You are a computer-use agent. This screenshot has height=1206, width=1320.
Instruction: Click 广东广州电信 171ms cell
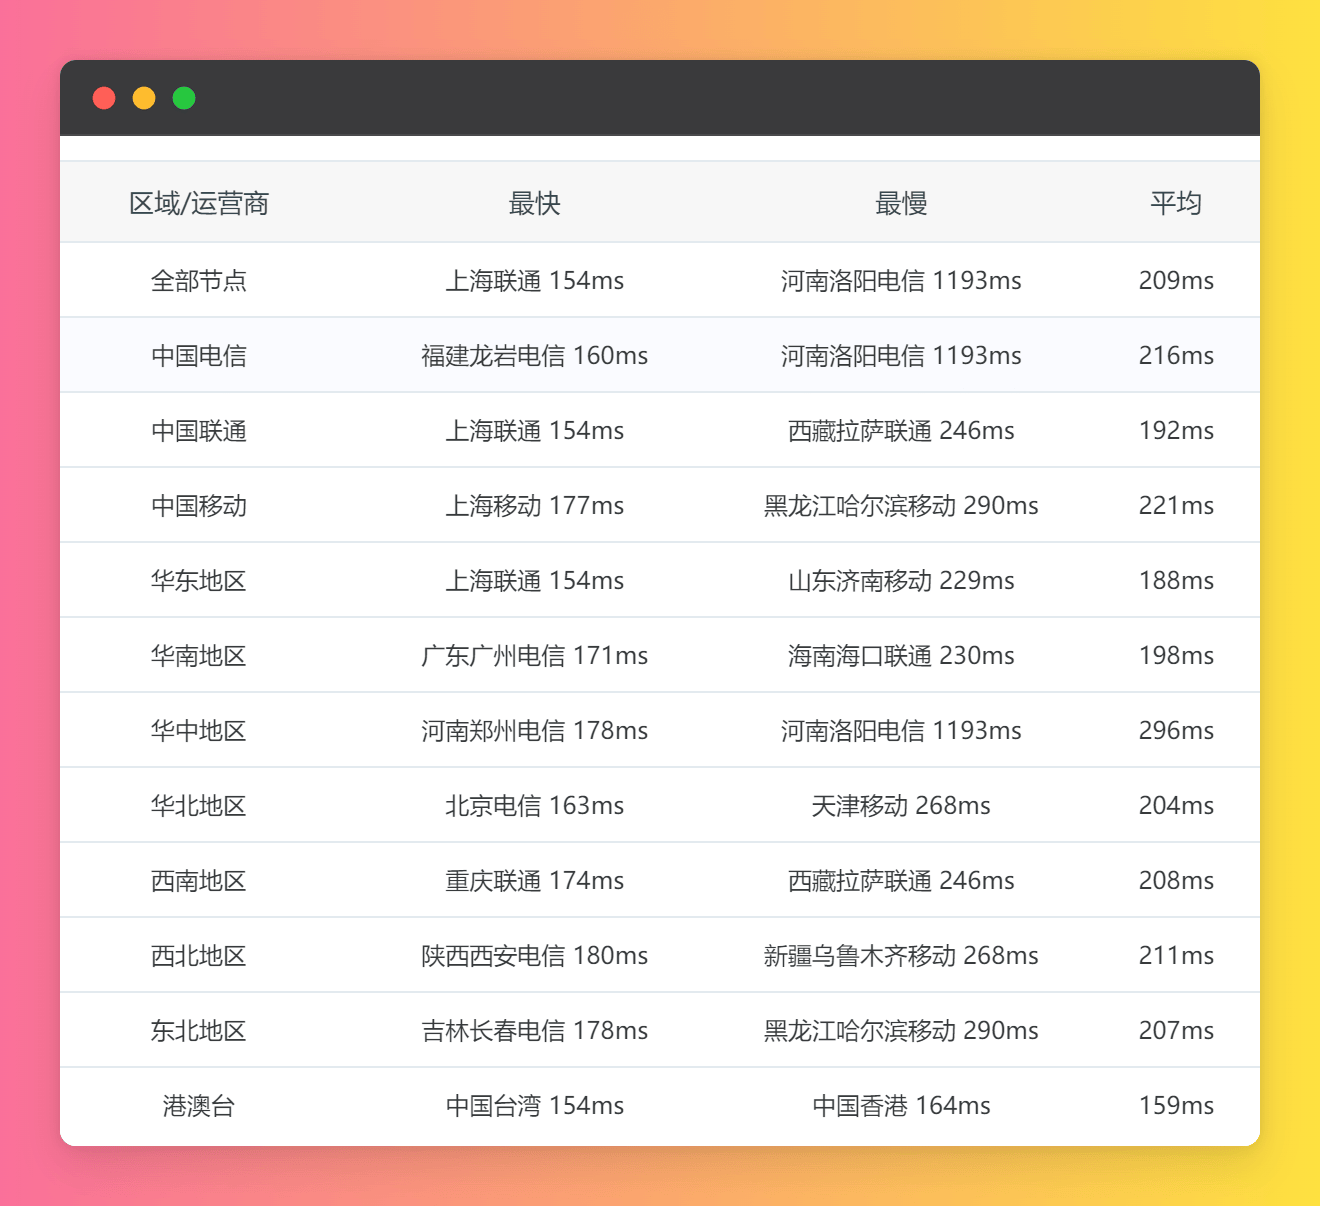[x=534, y=656]
